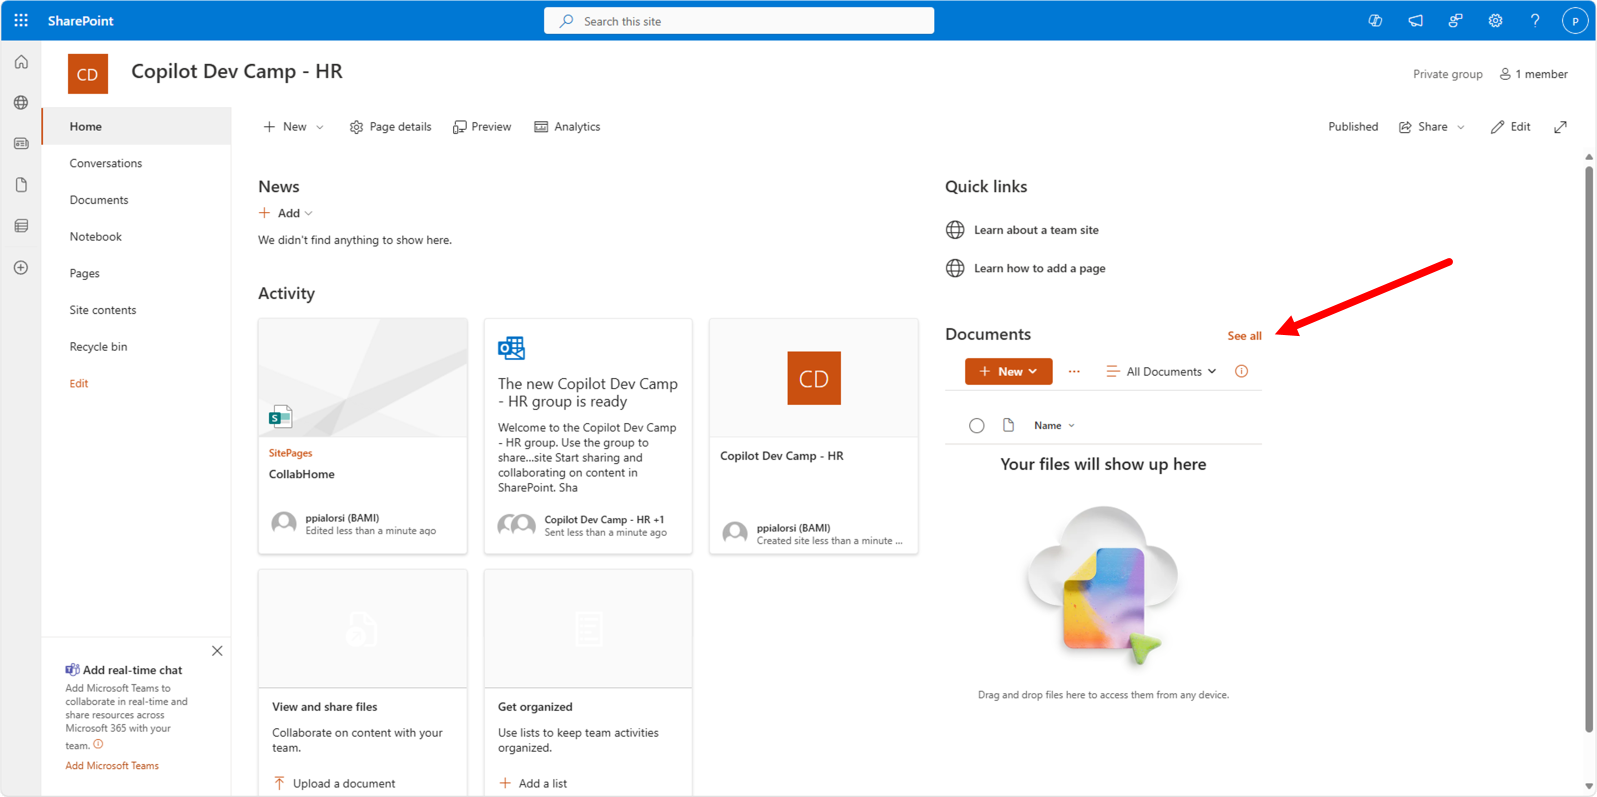Image resolution: width=1597 pixels, height=797 pixels.
Task: Open the news icon in app bar
Action: [x=21, y=144]
